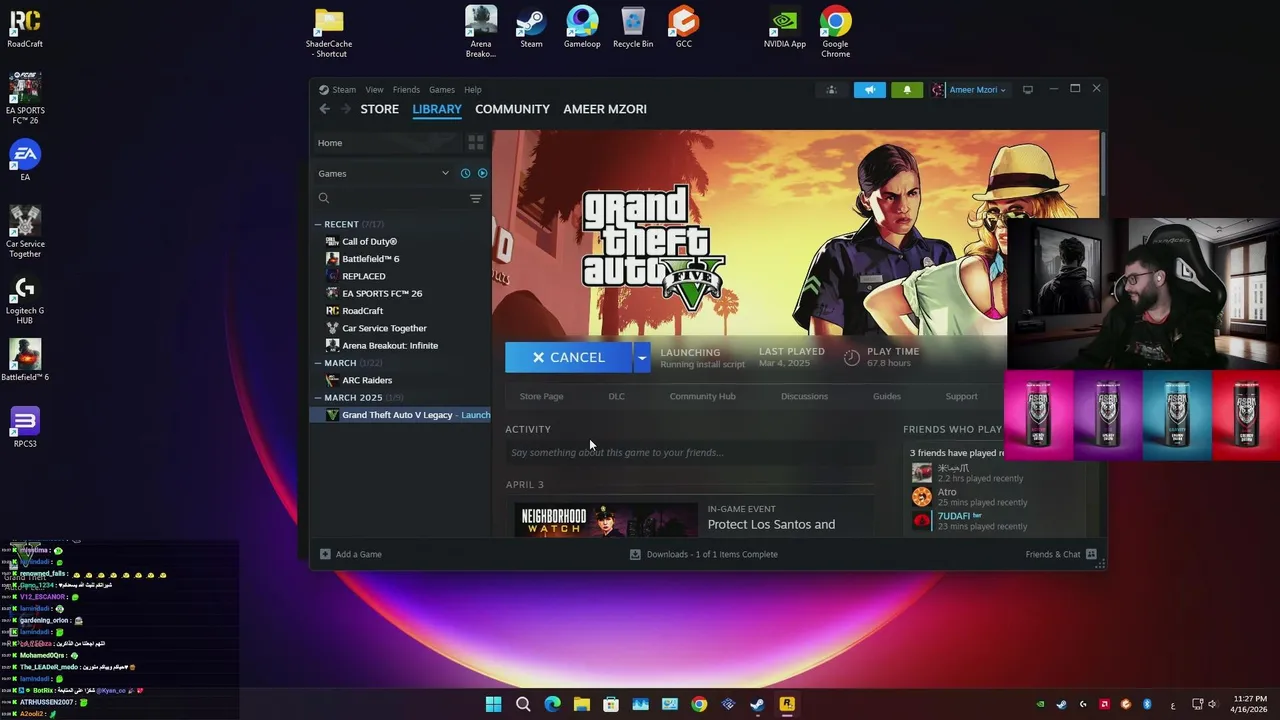The height and width of the screenshot is (720, 1280).
Task: Sort library by recent activity clock icon
Action: point(465,173)
